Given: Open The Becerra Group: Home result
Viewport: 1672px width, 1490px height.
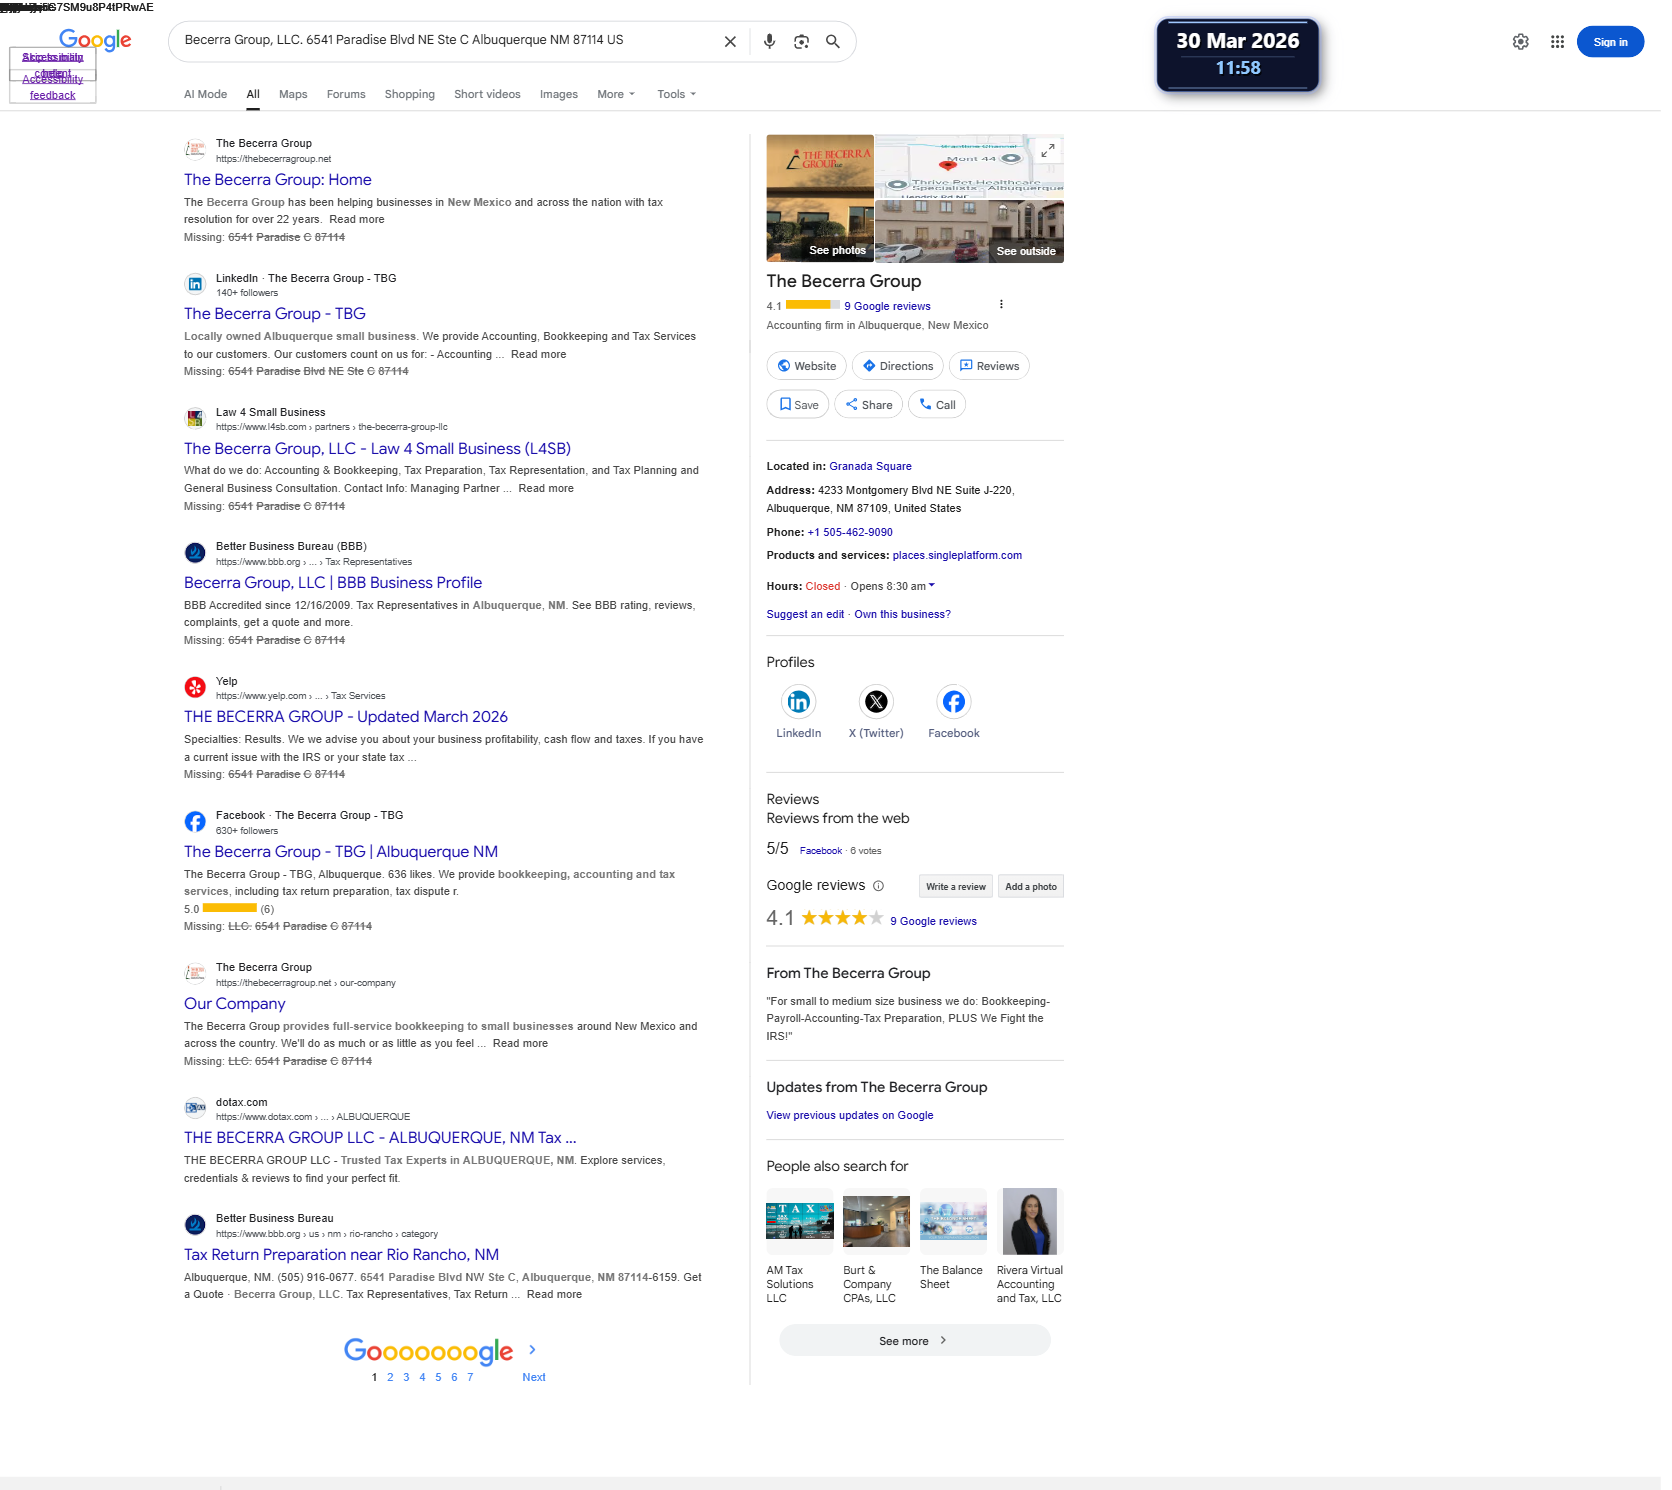Looking at the screenshot, I should pyautogui.click(x=278, y=180).
